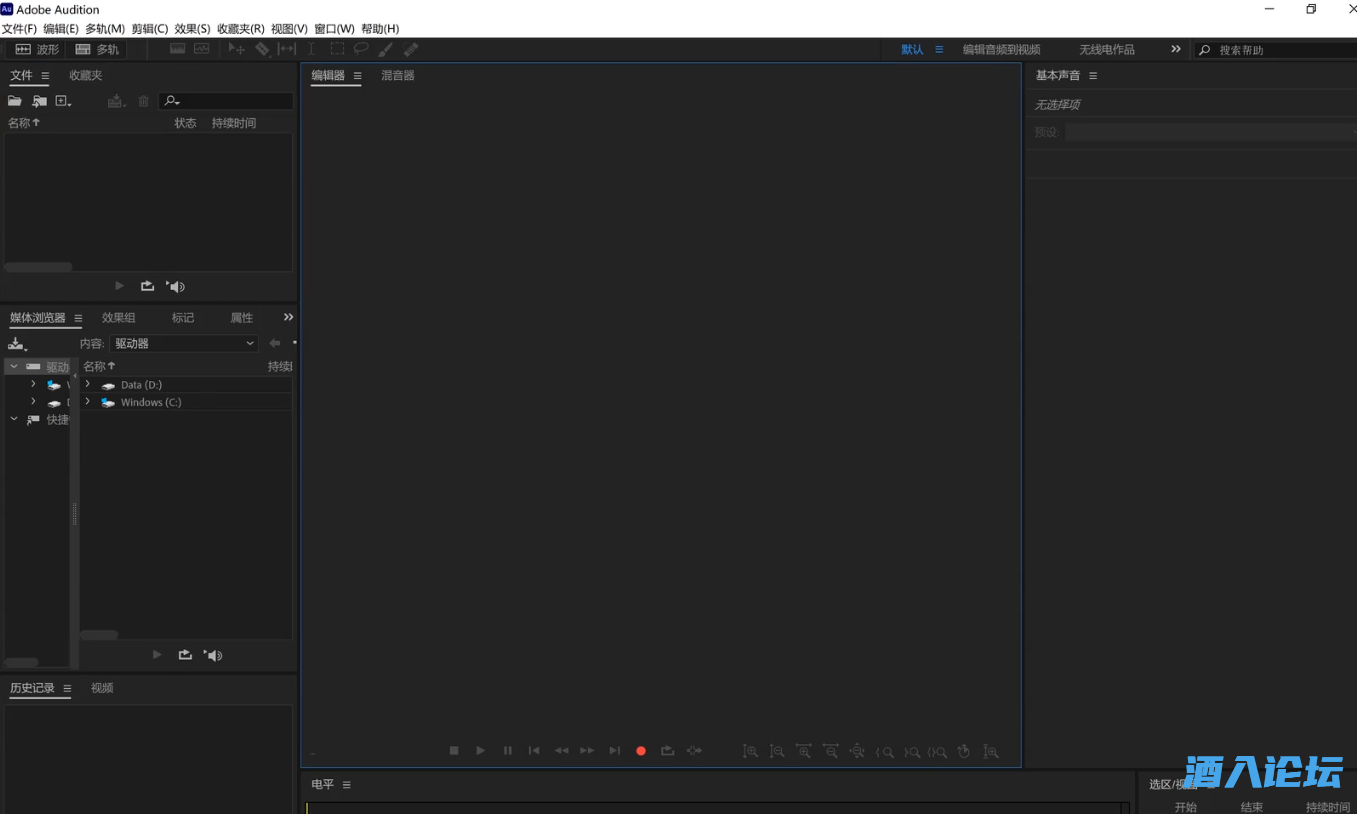Select the Spot Healing Brush tool

(410, 49)
